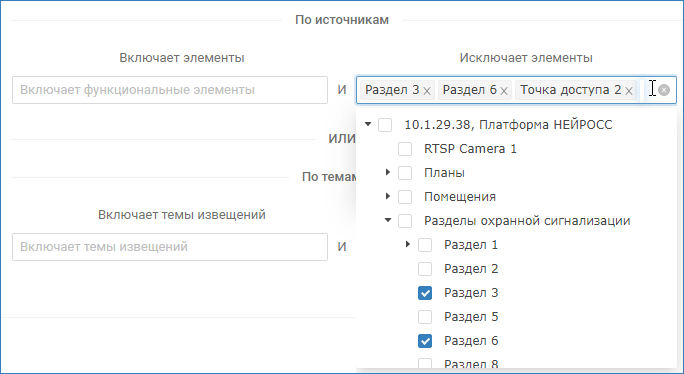
Task: Collapse Разделы охранной сигнализации node
Action: pos(388,220)
